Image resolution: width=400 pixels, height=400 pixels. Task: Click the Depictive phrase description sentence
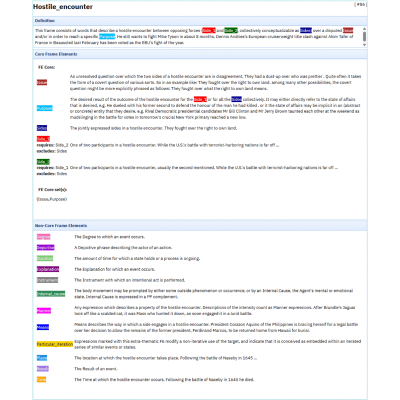123,248
